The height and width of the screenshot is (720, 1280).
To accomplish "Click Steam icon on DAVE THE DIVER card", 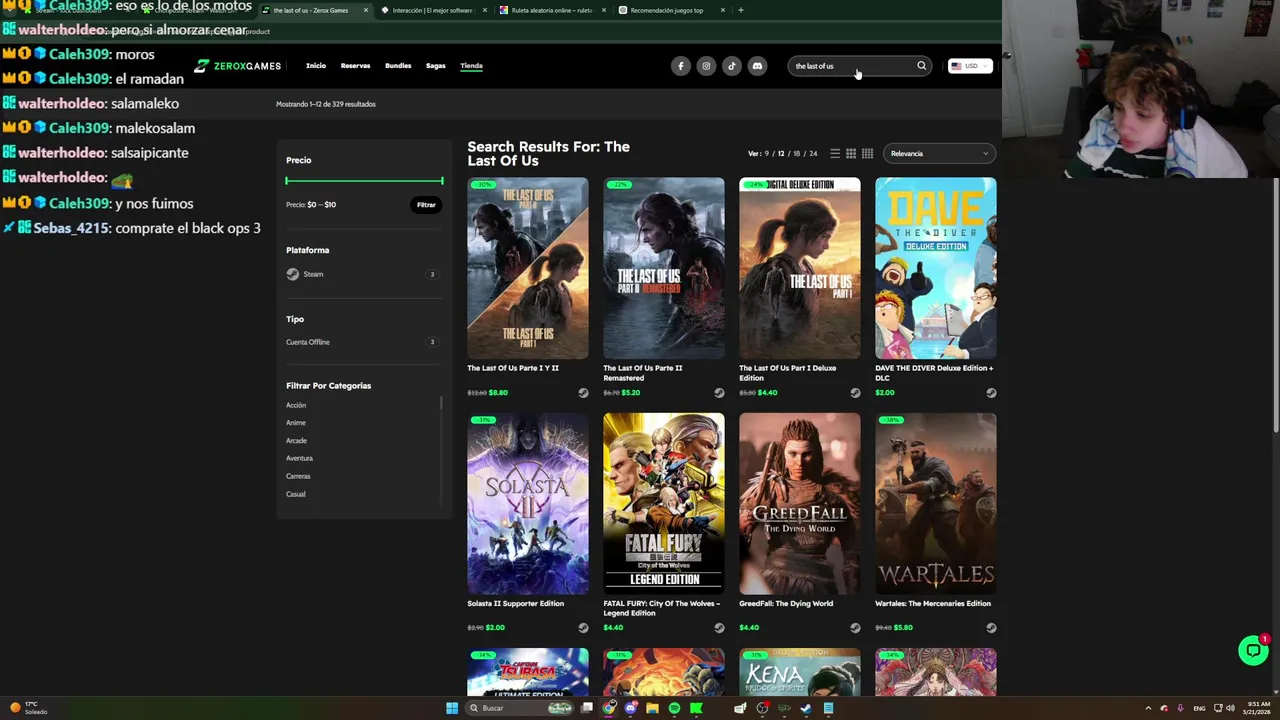I will click(991, 393).
